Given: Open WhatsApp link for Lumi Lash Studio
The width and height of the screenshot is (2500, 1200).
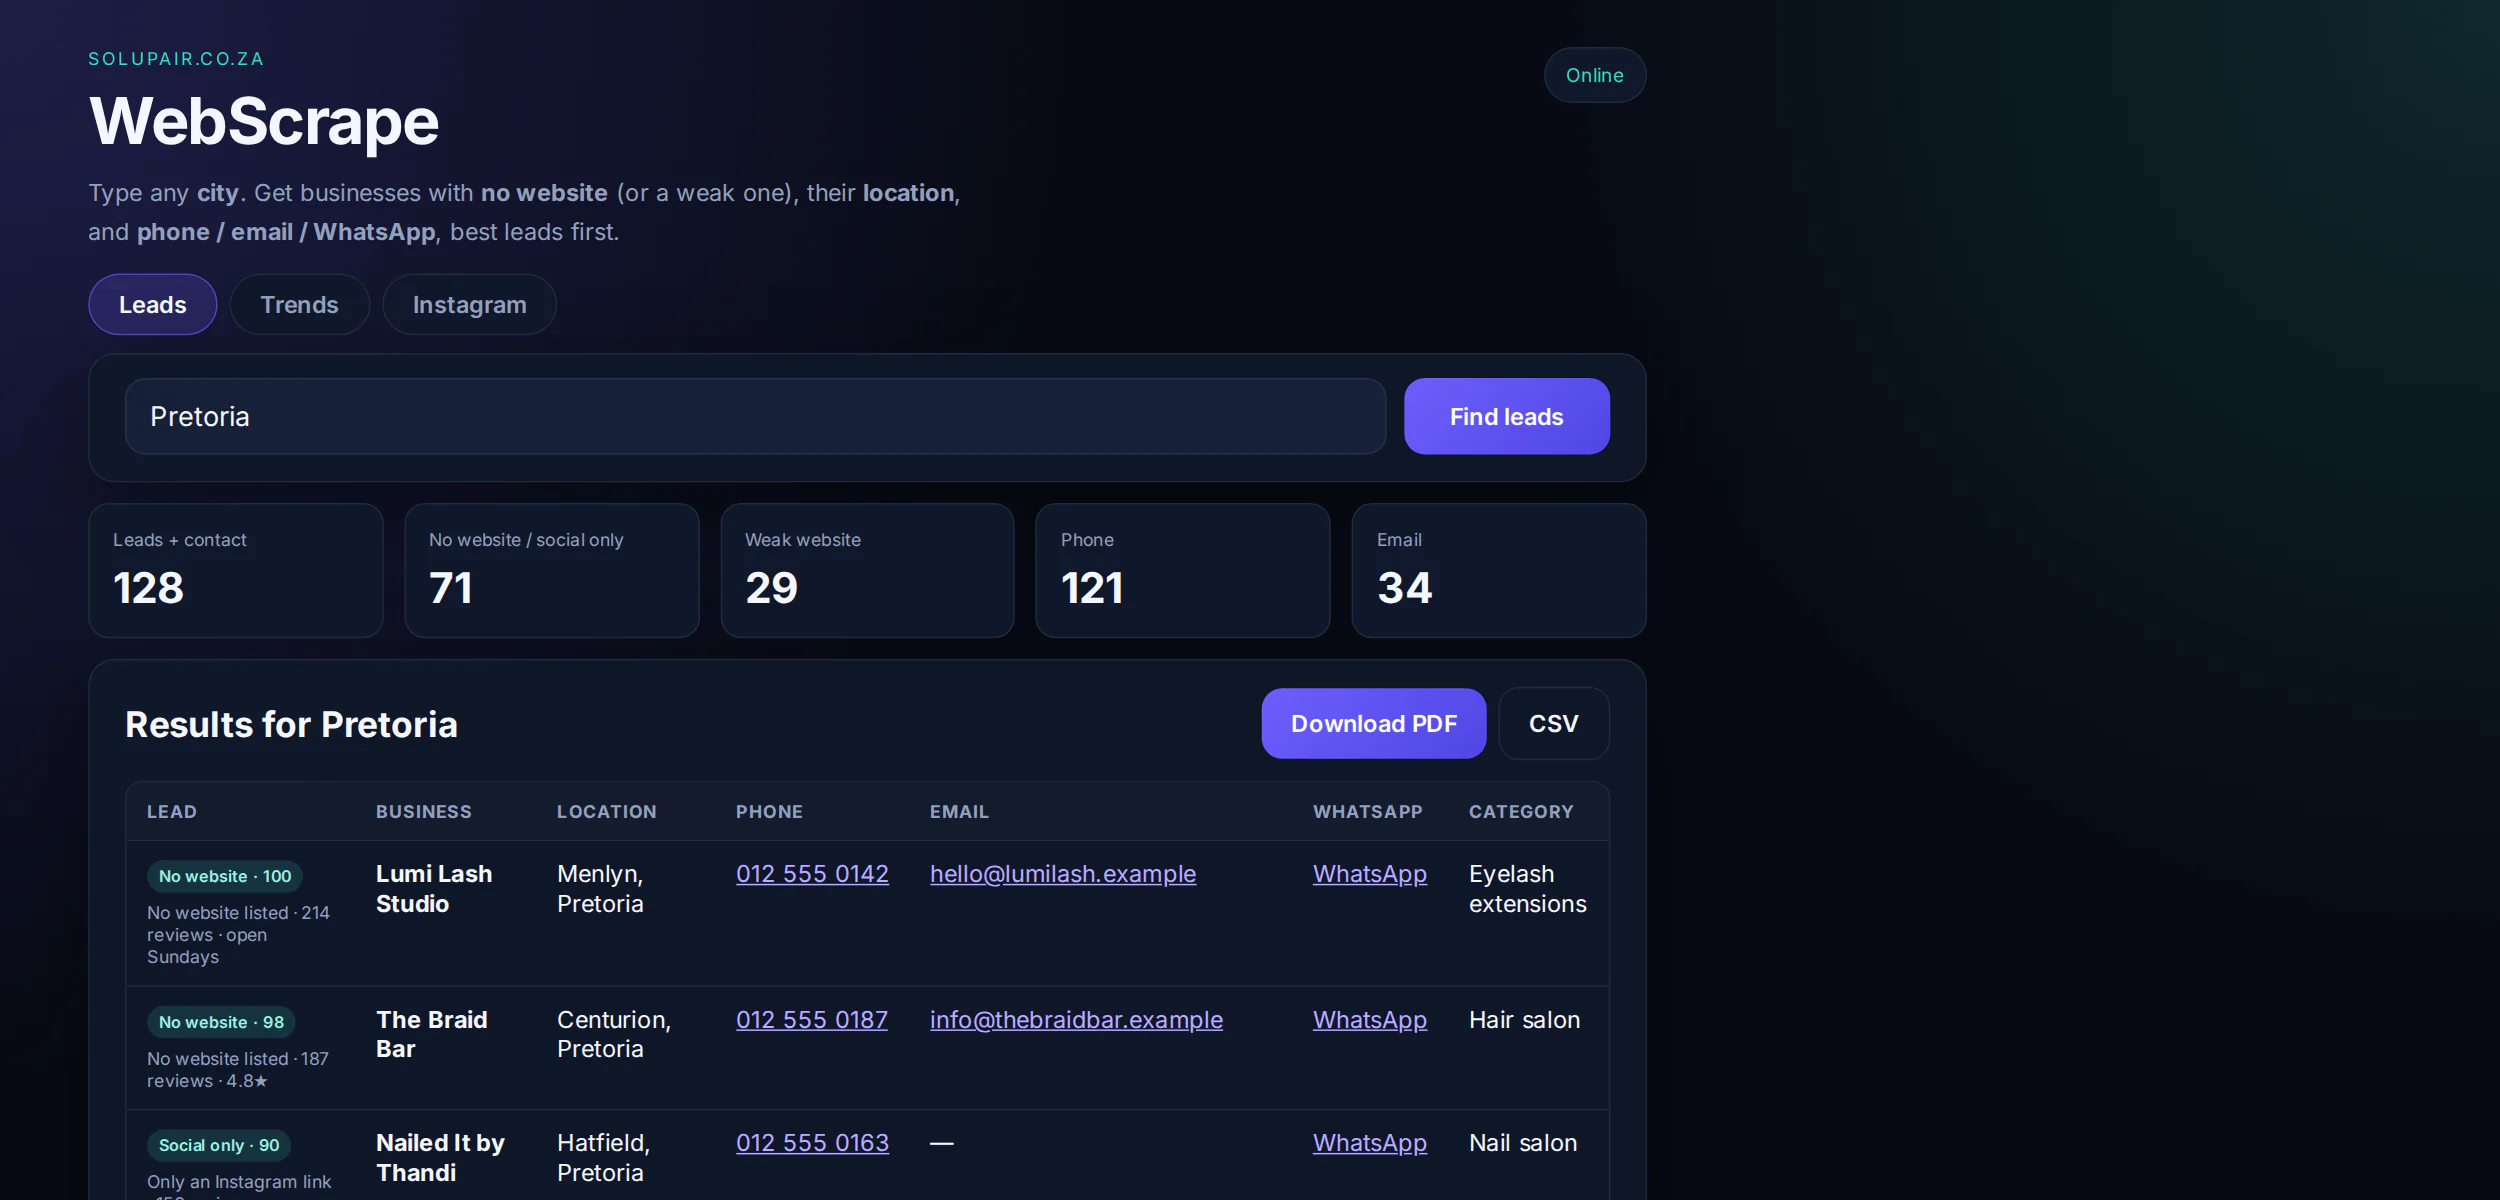Looking at the screenshot, I should [x=1369, y=874].
